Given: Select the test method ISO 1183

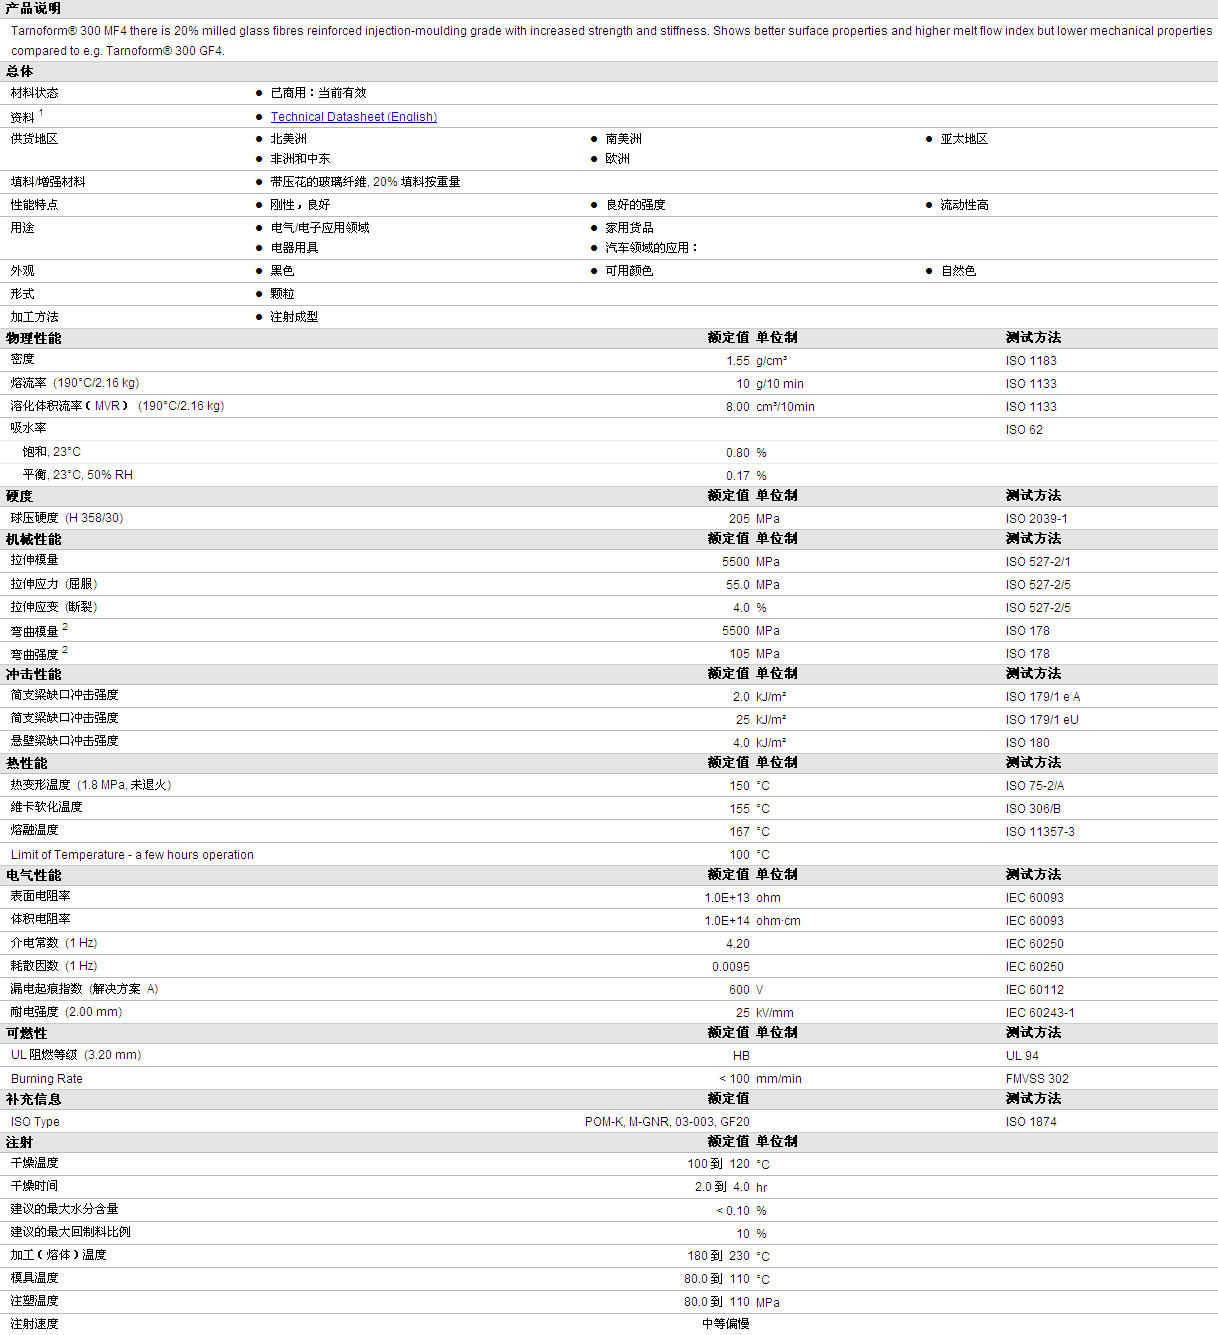Looking at the screenshot, I should [x=1031, y=361].
